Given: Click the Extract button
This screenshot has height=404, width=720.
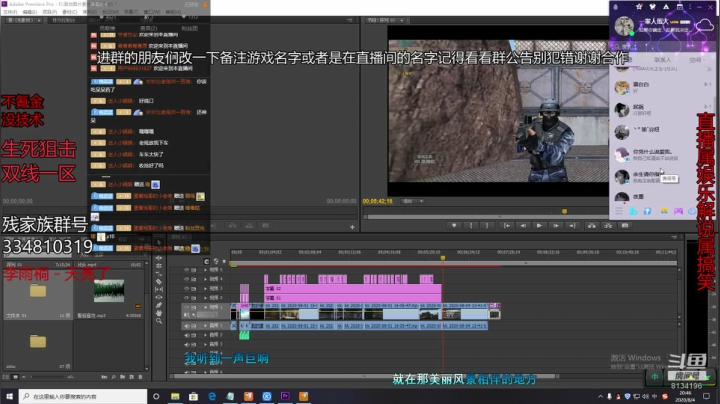Looking at the screenshot, I should 608,225.
